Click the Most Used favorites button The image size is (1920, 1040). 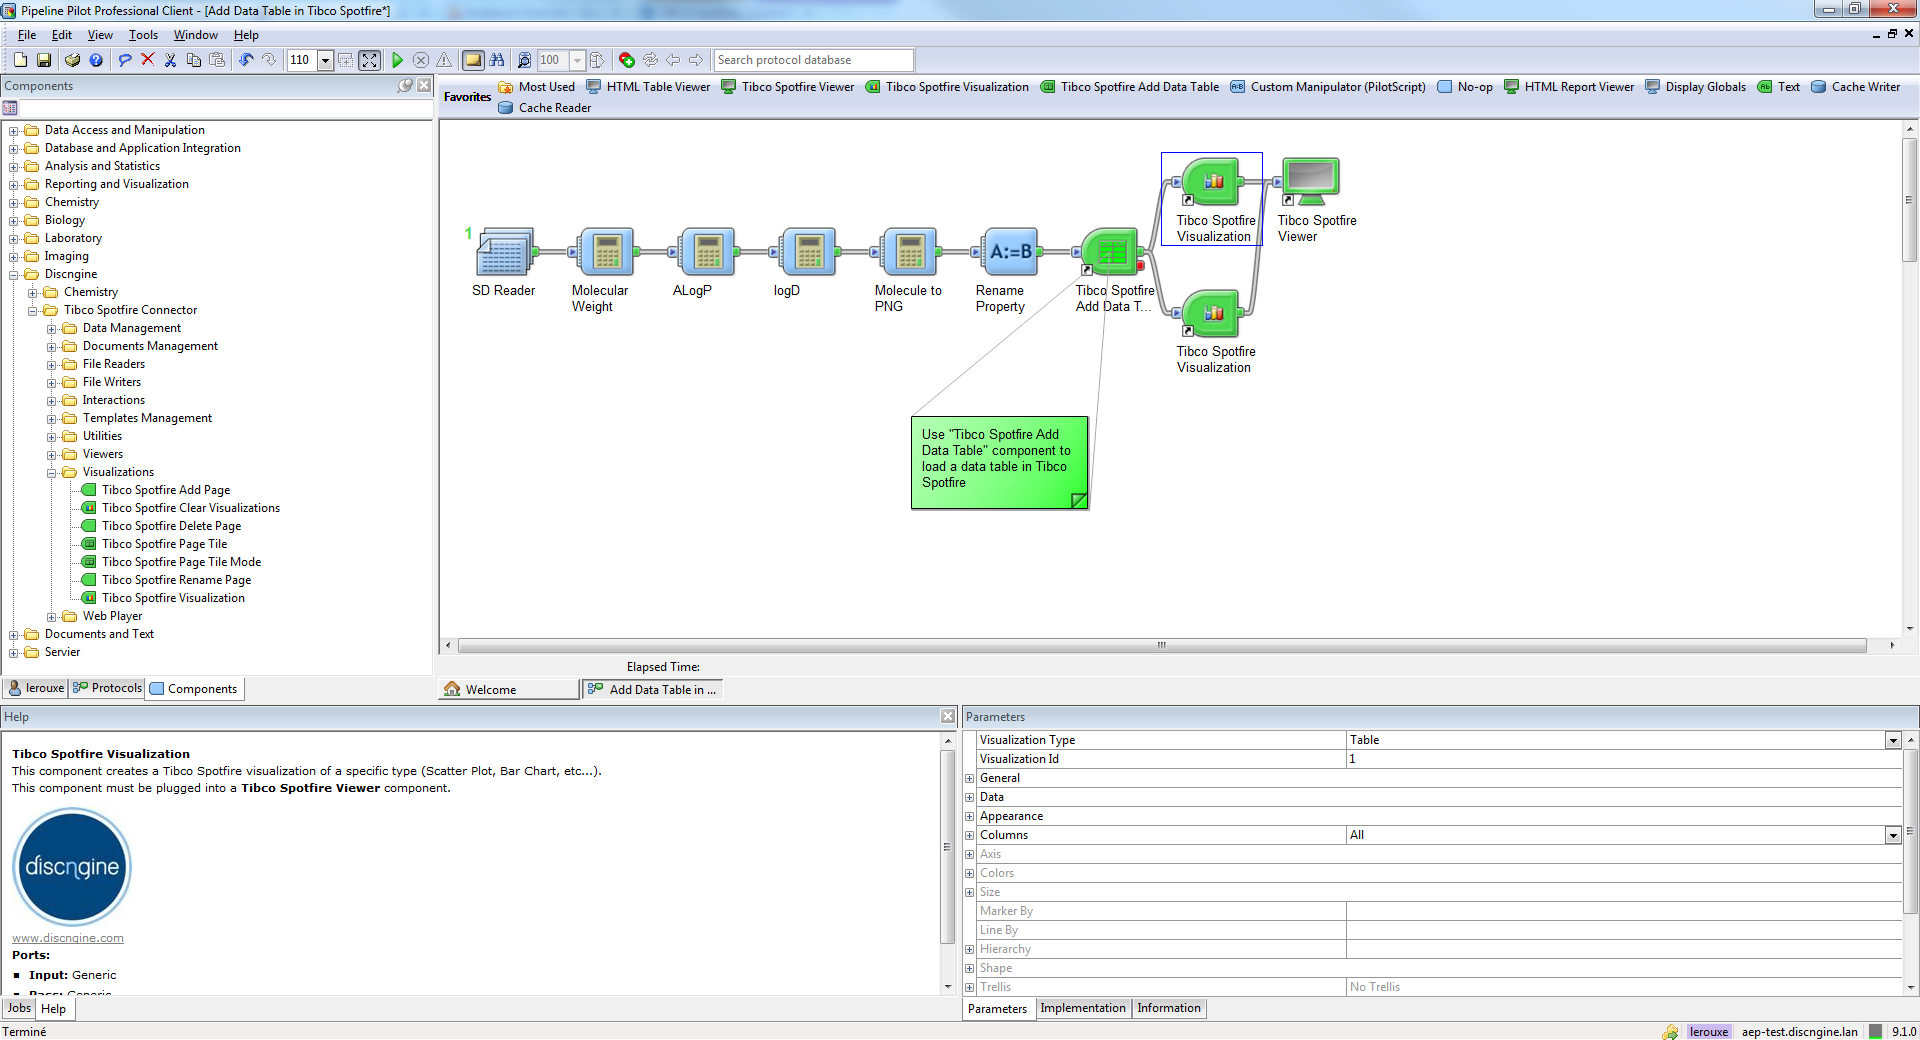[x=537, y=87]
